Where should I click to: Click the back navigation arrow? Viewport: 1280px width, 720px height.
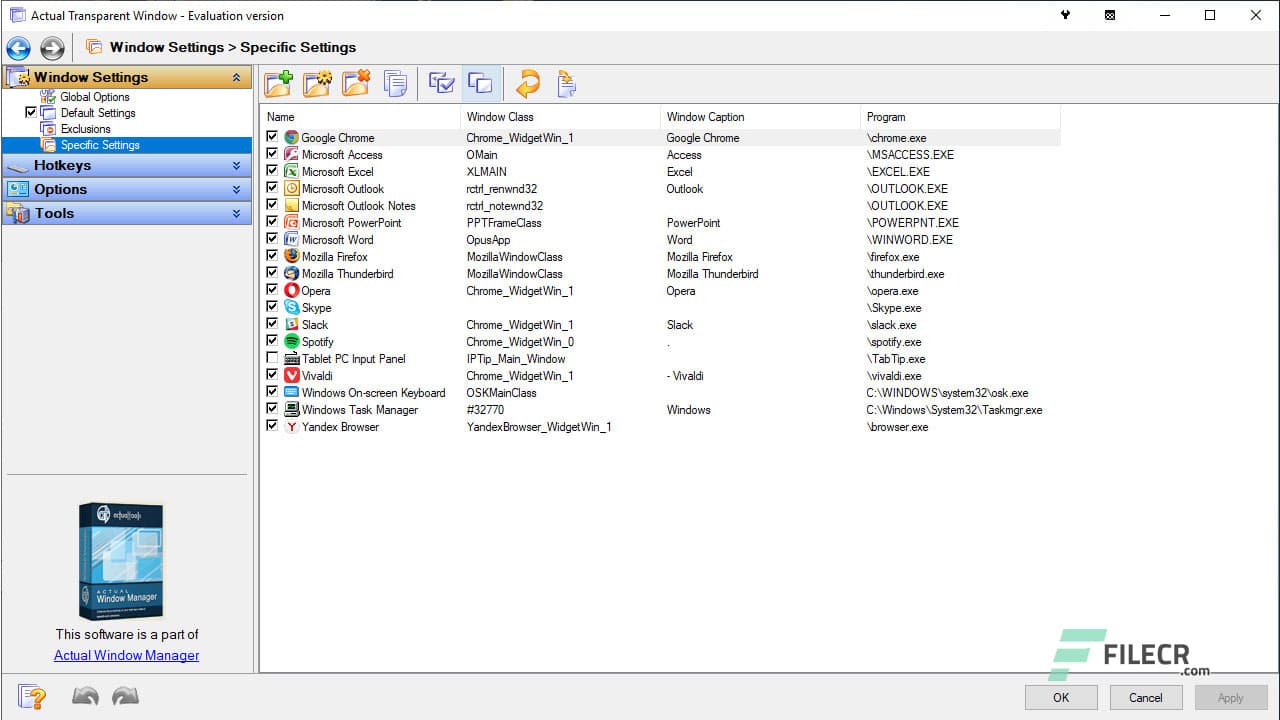(x=18, y=47)
